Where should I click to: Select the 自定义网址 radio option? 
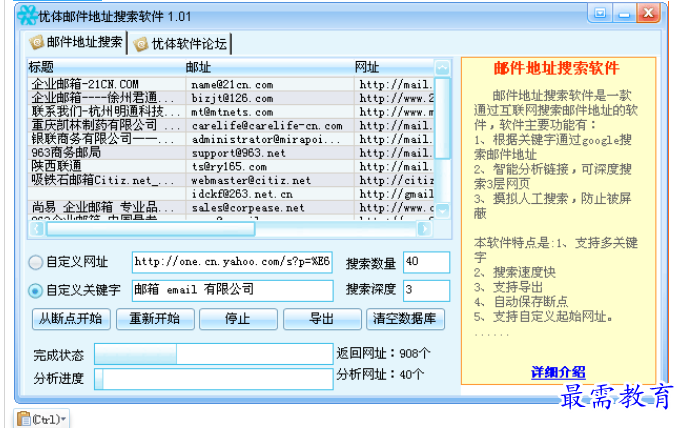point(35,262)
